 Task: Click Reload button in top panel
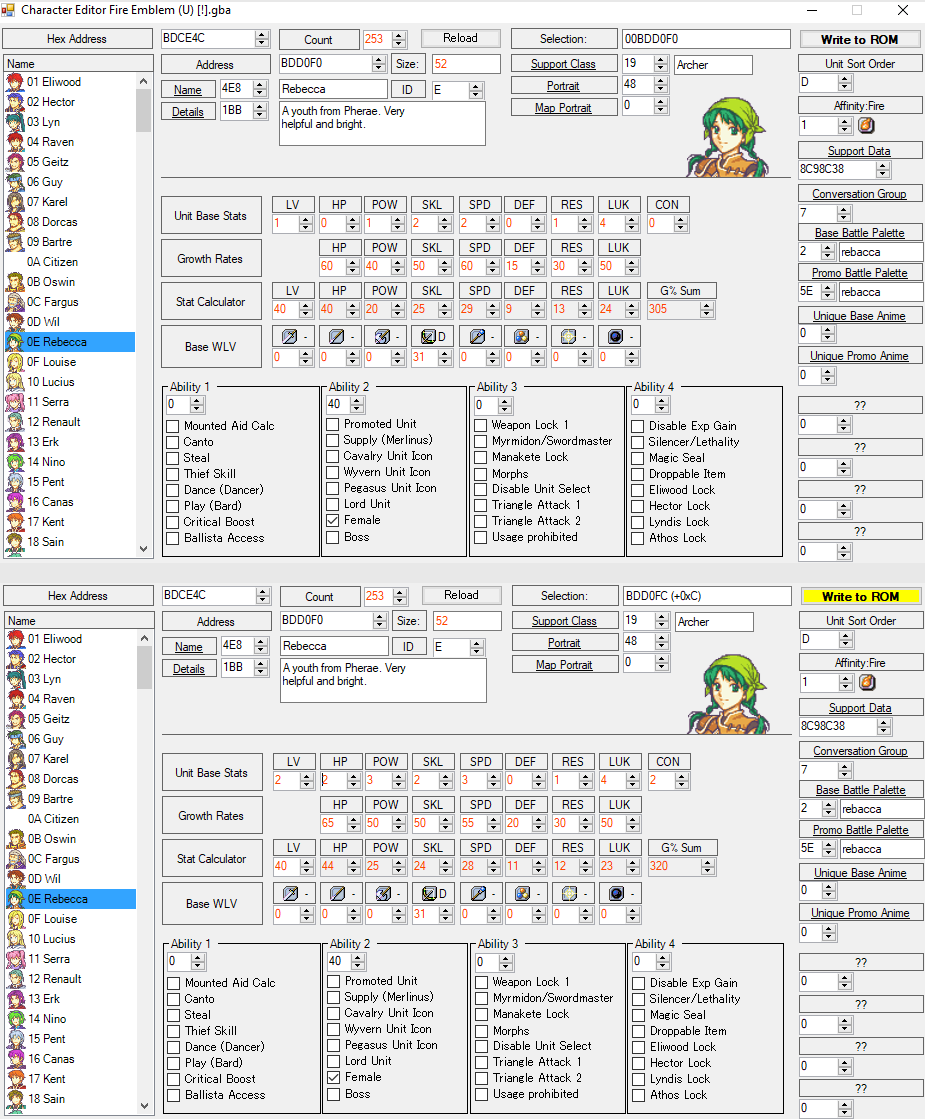pyautogui.click(x=460, y=39)
